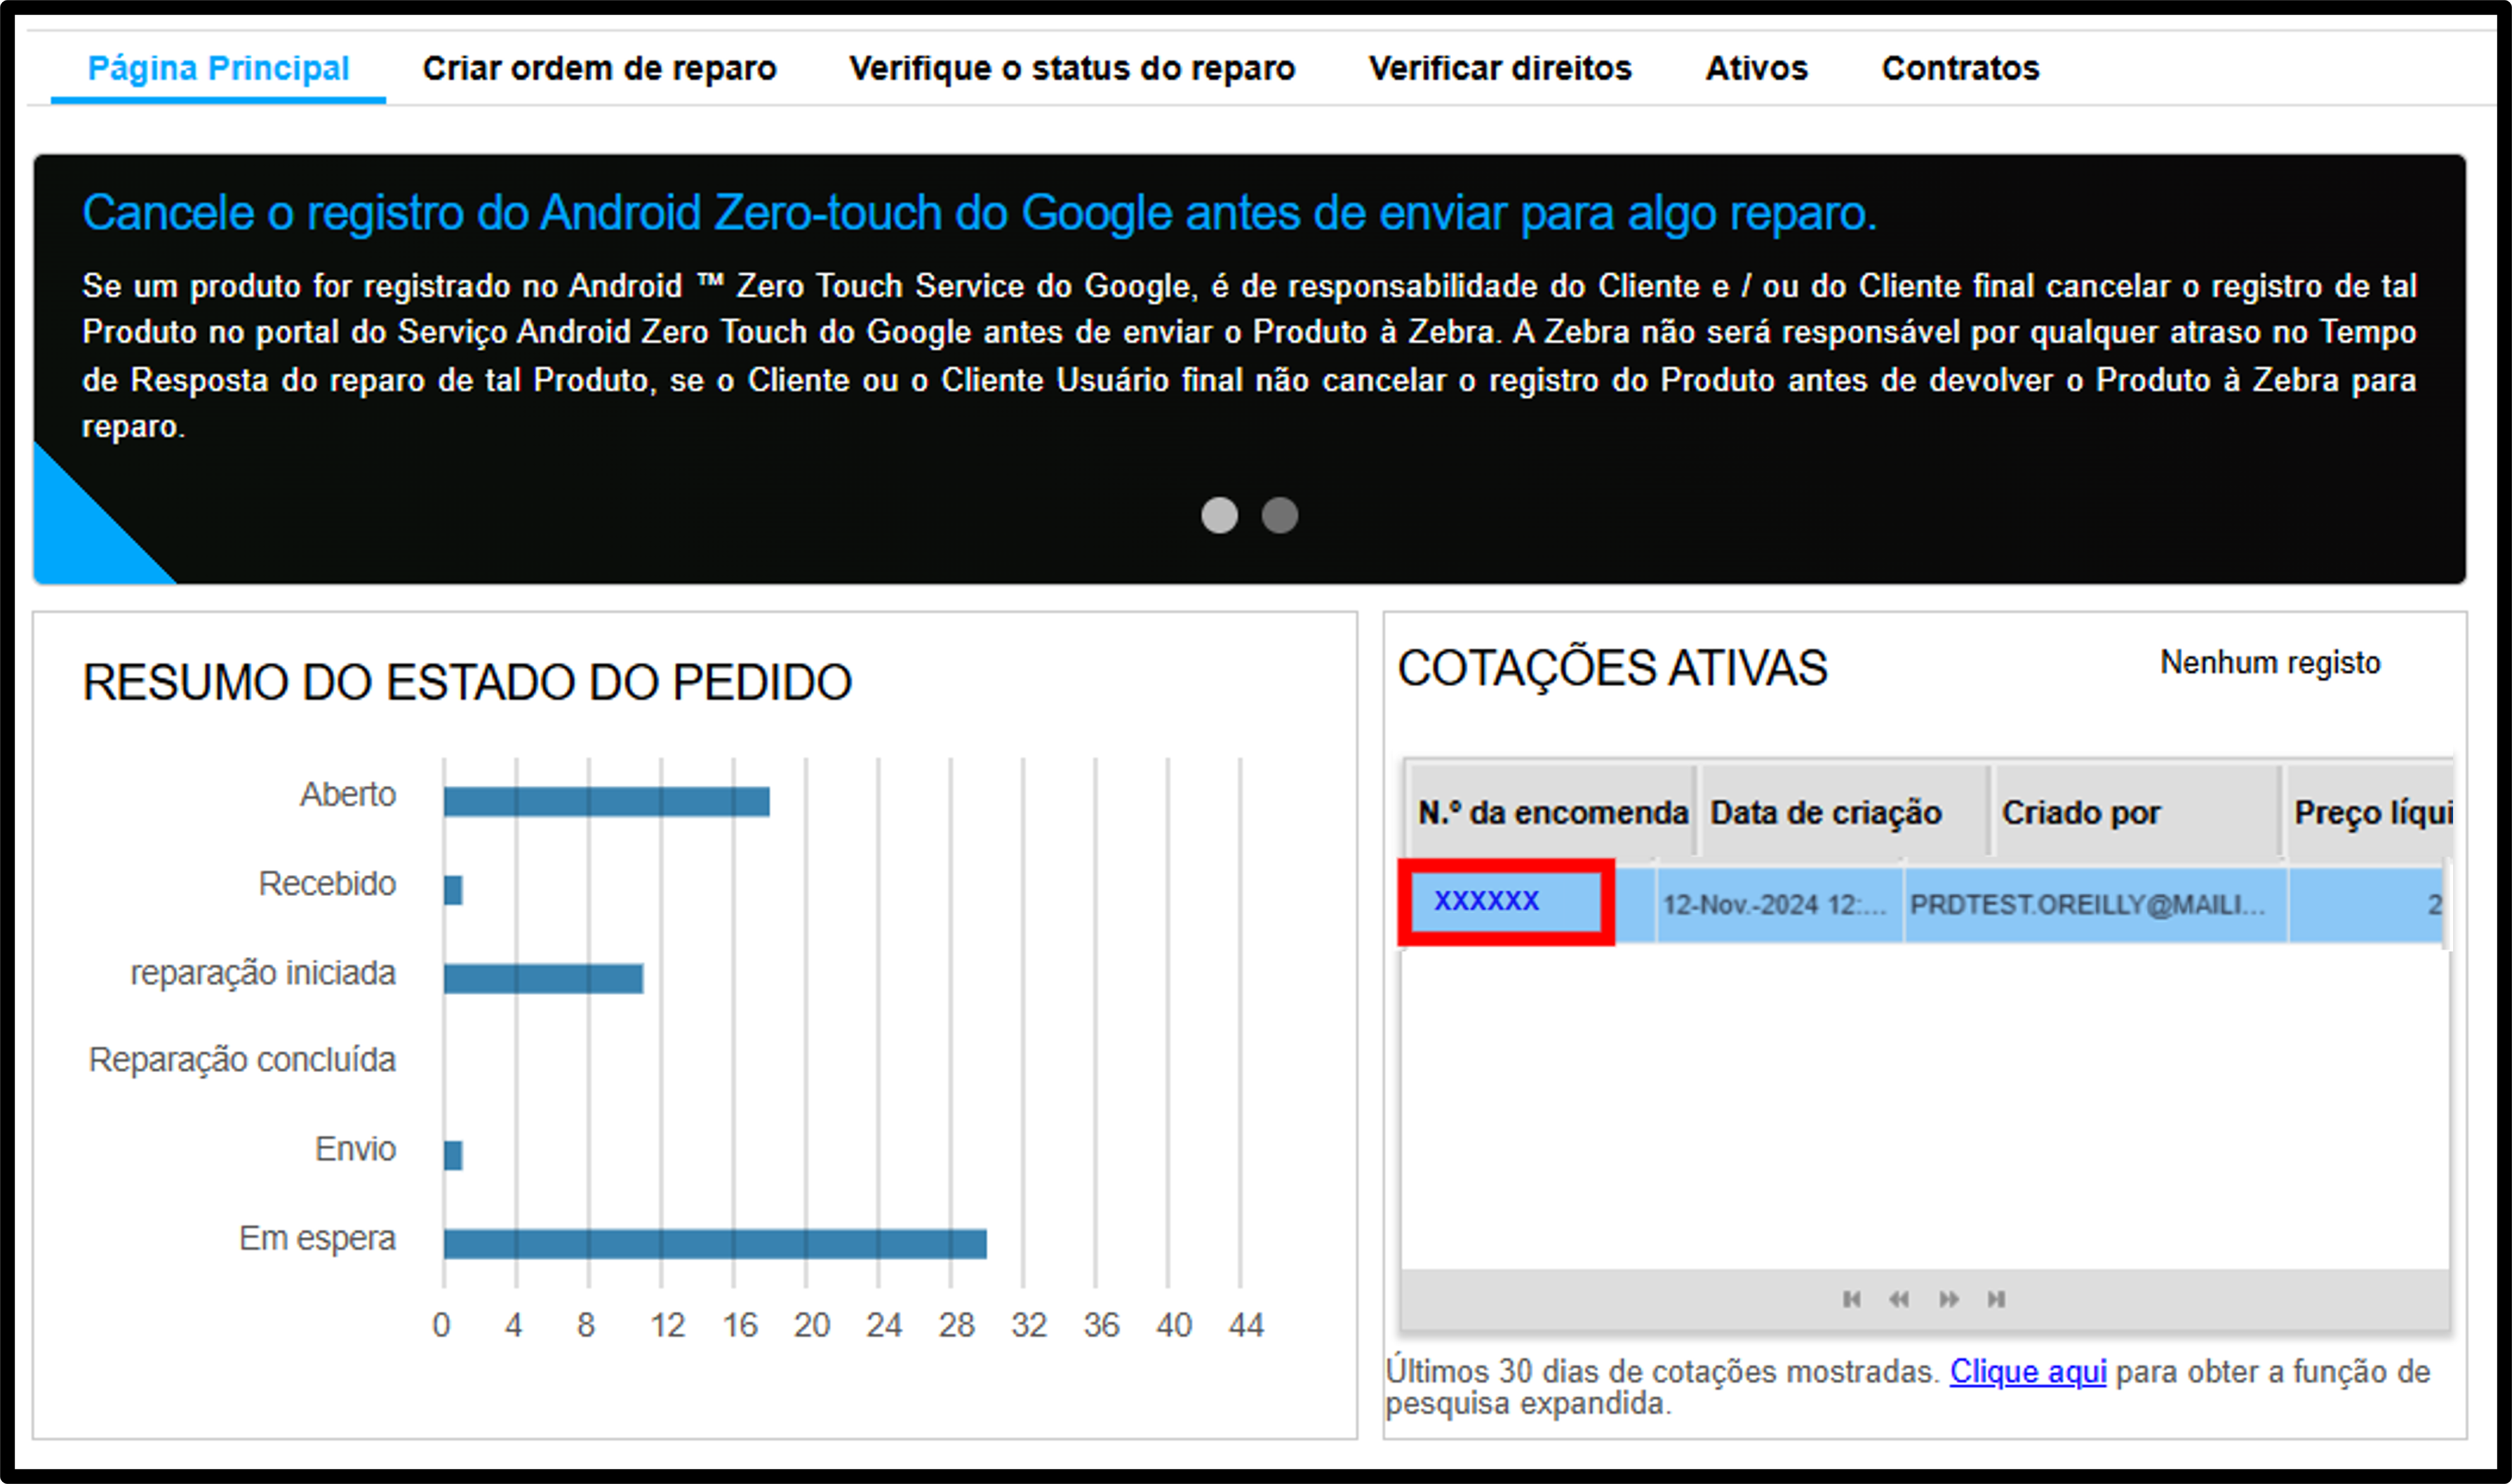The width and height of the screenshot is (2512, 1484).
Task: Select the second carousel dot indicator
Action: click(x=1279, y=515)
